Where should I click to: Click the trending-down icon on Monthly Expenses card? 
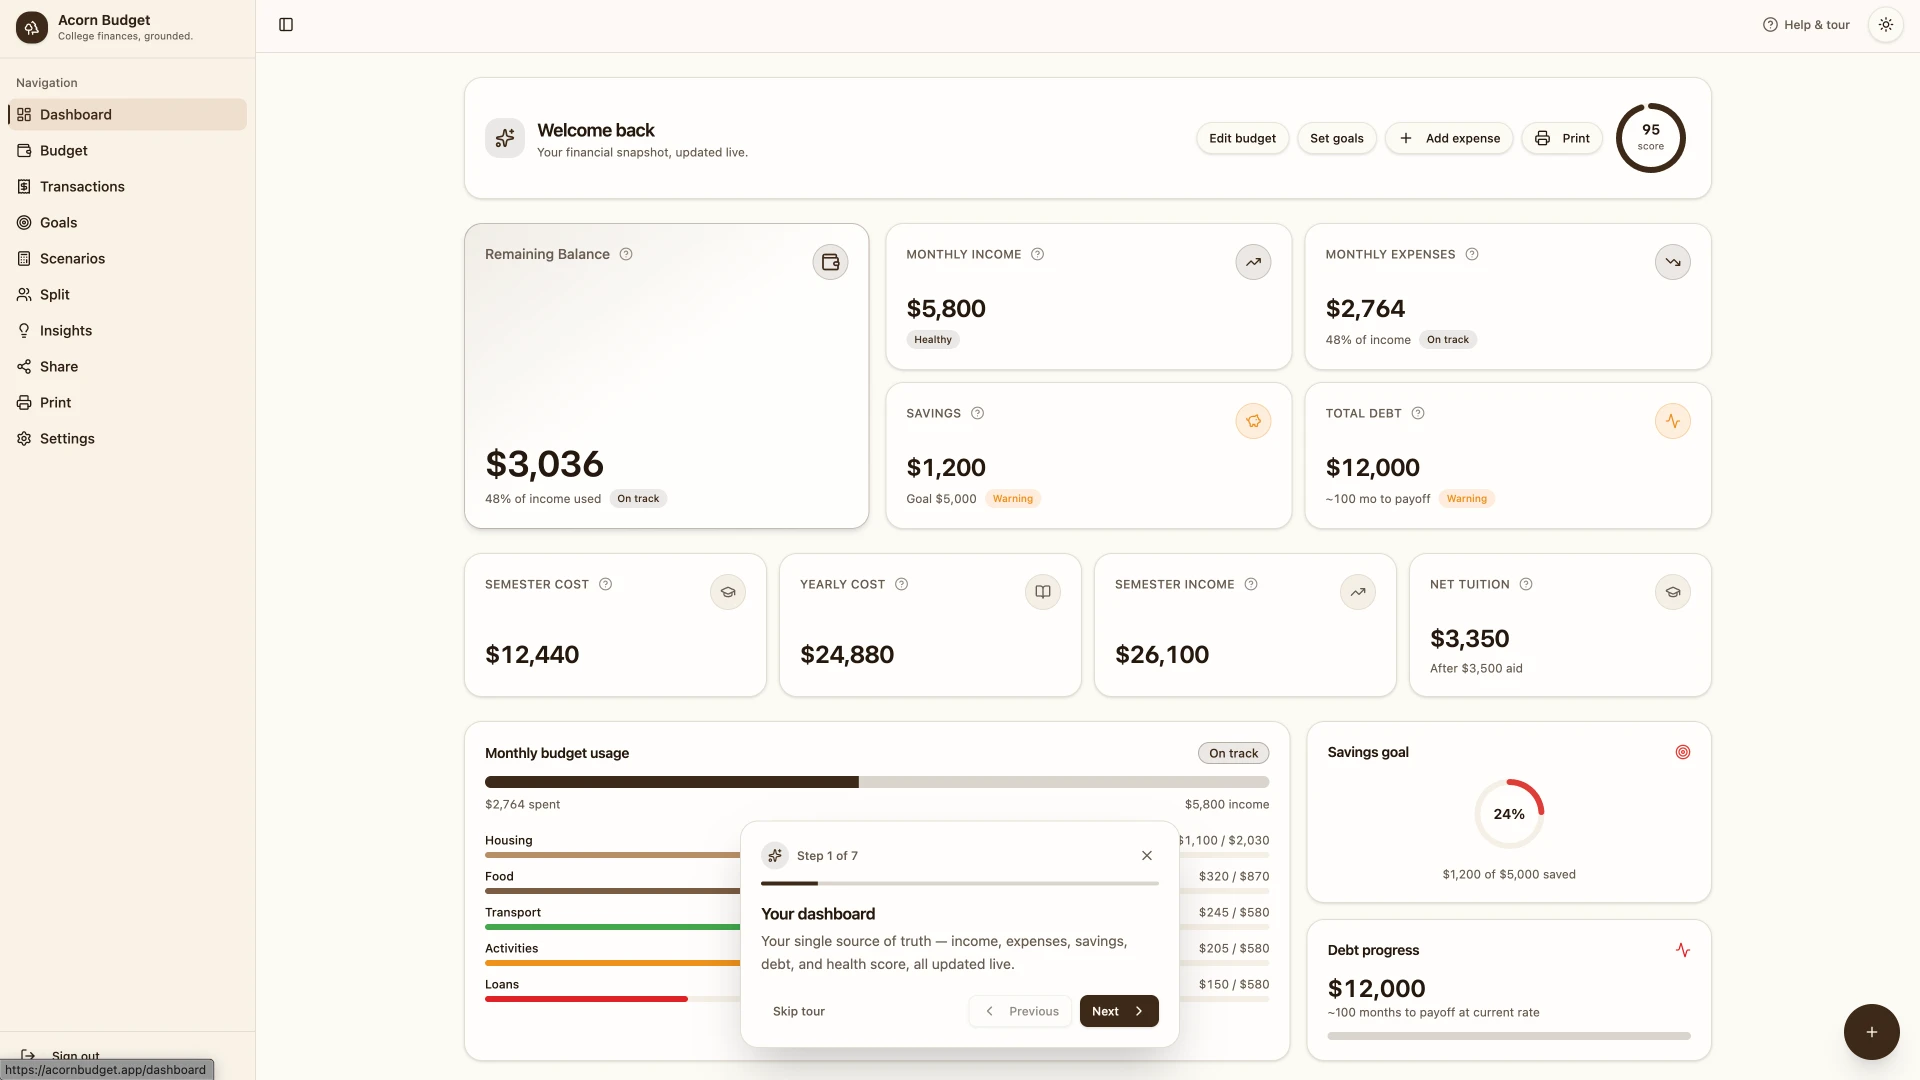[1673, 262]
